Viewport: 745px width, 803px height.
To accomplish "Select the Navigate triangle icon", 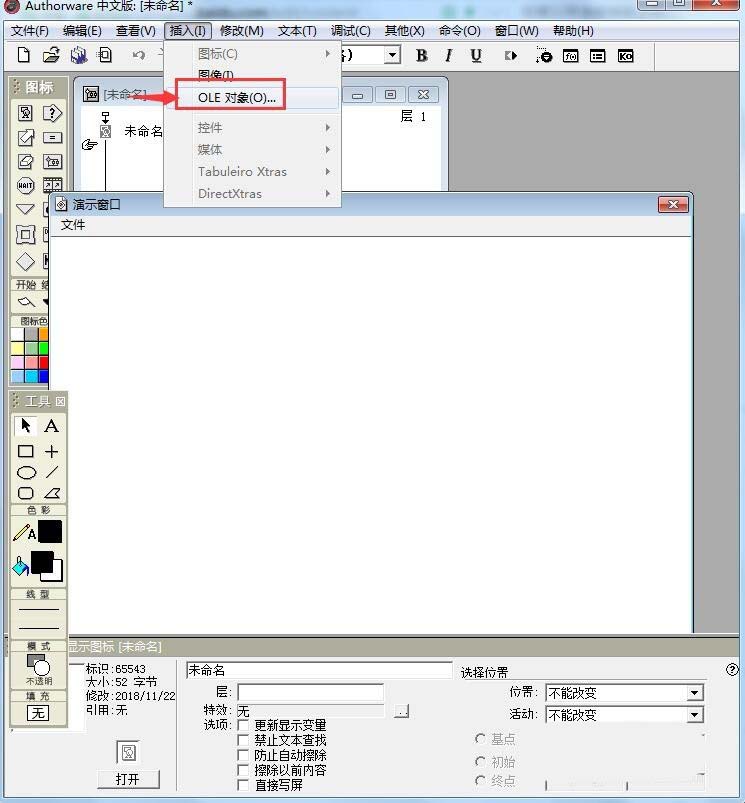I will 25,209.
